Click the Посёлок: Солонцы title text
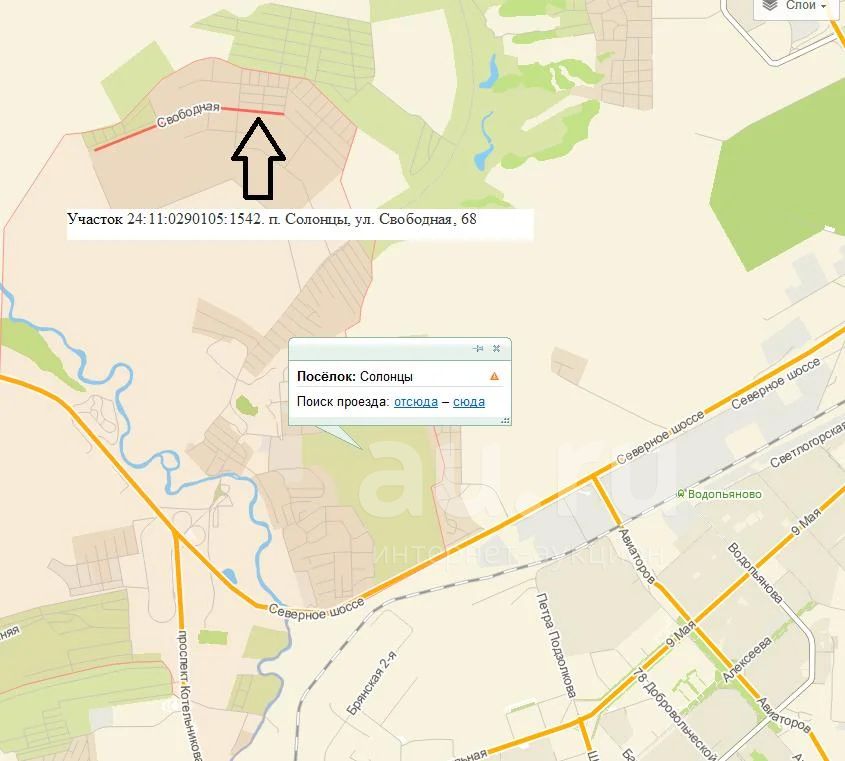The height and width of the screenshot is (761, 845). point(355,376)
